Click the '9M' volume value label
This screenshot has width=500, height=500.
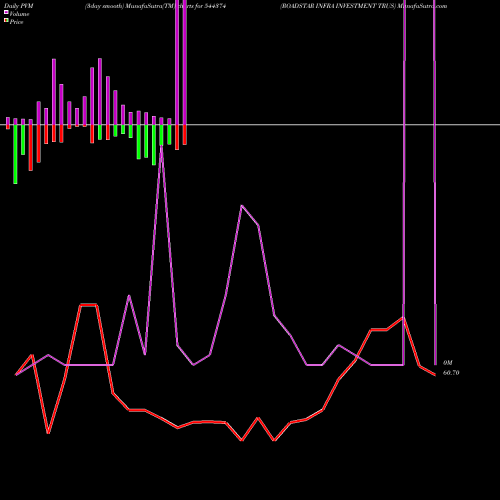(x=448, y=363)
